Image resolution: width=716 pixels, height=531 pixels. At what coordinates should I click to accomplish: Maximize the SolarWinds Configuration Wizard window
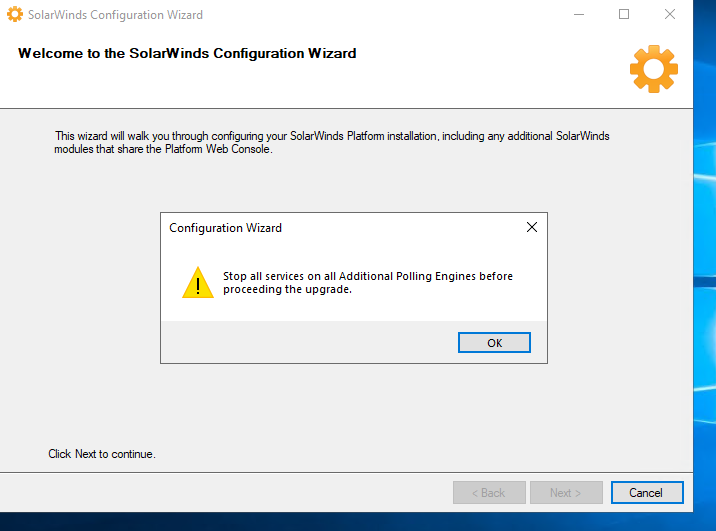(x=624, y=15)
